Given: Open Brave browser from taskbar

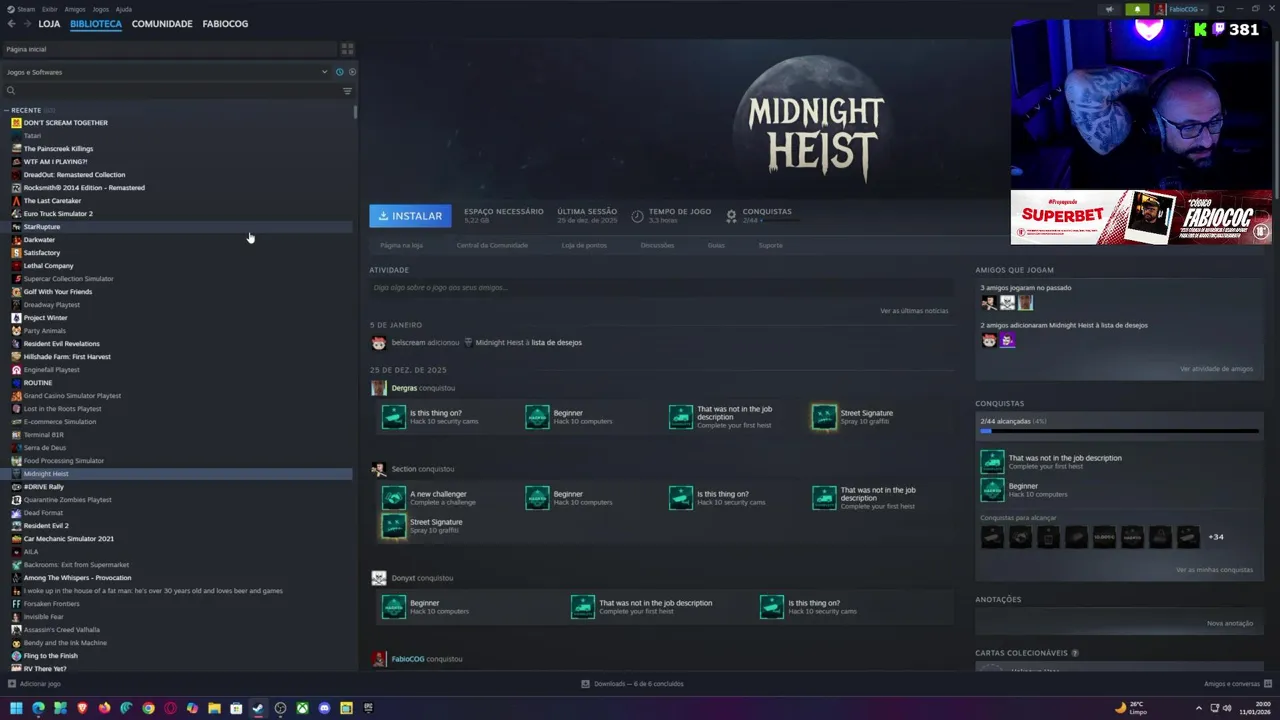Looking at the screenshot, I should point(82,708).
